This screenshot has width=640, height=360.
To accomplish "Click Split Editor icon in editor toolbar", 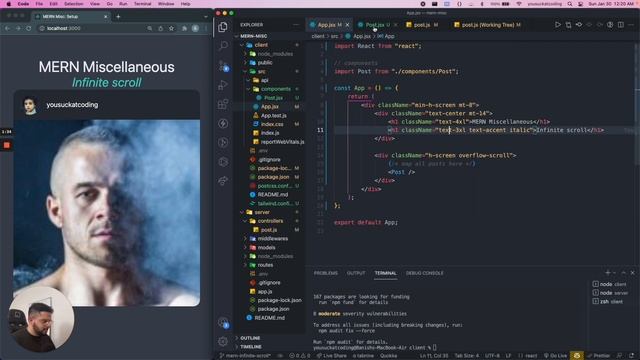I will tap(620, 25).
